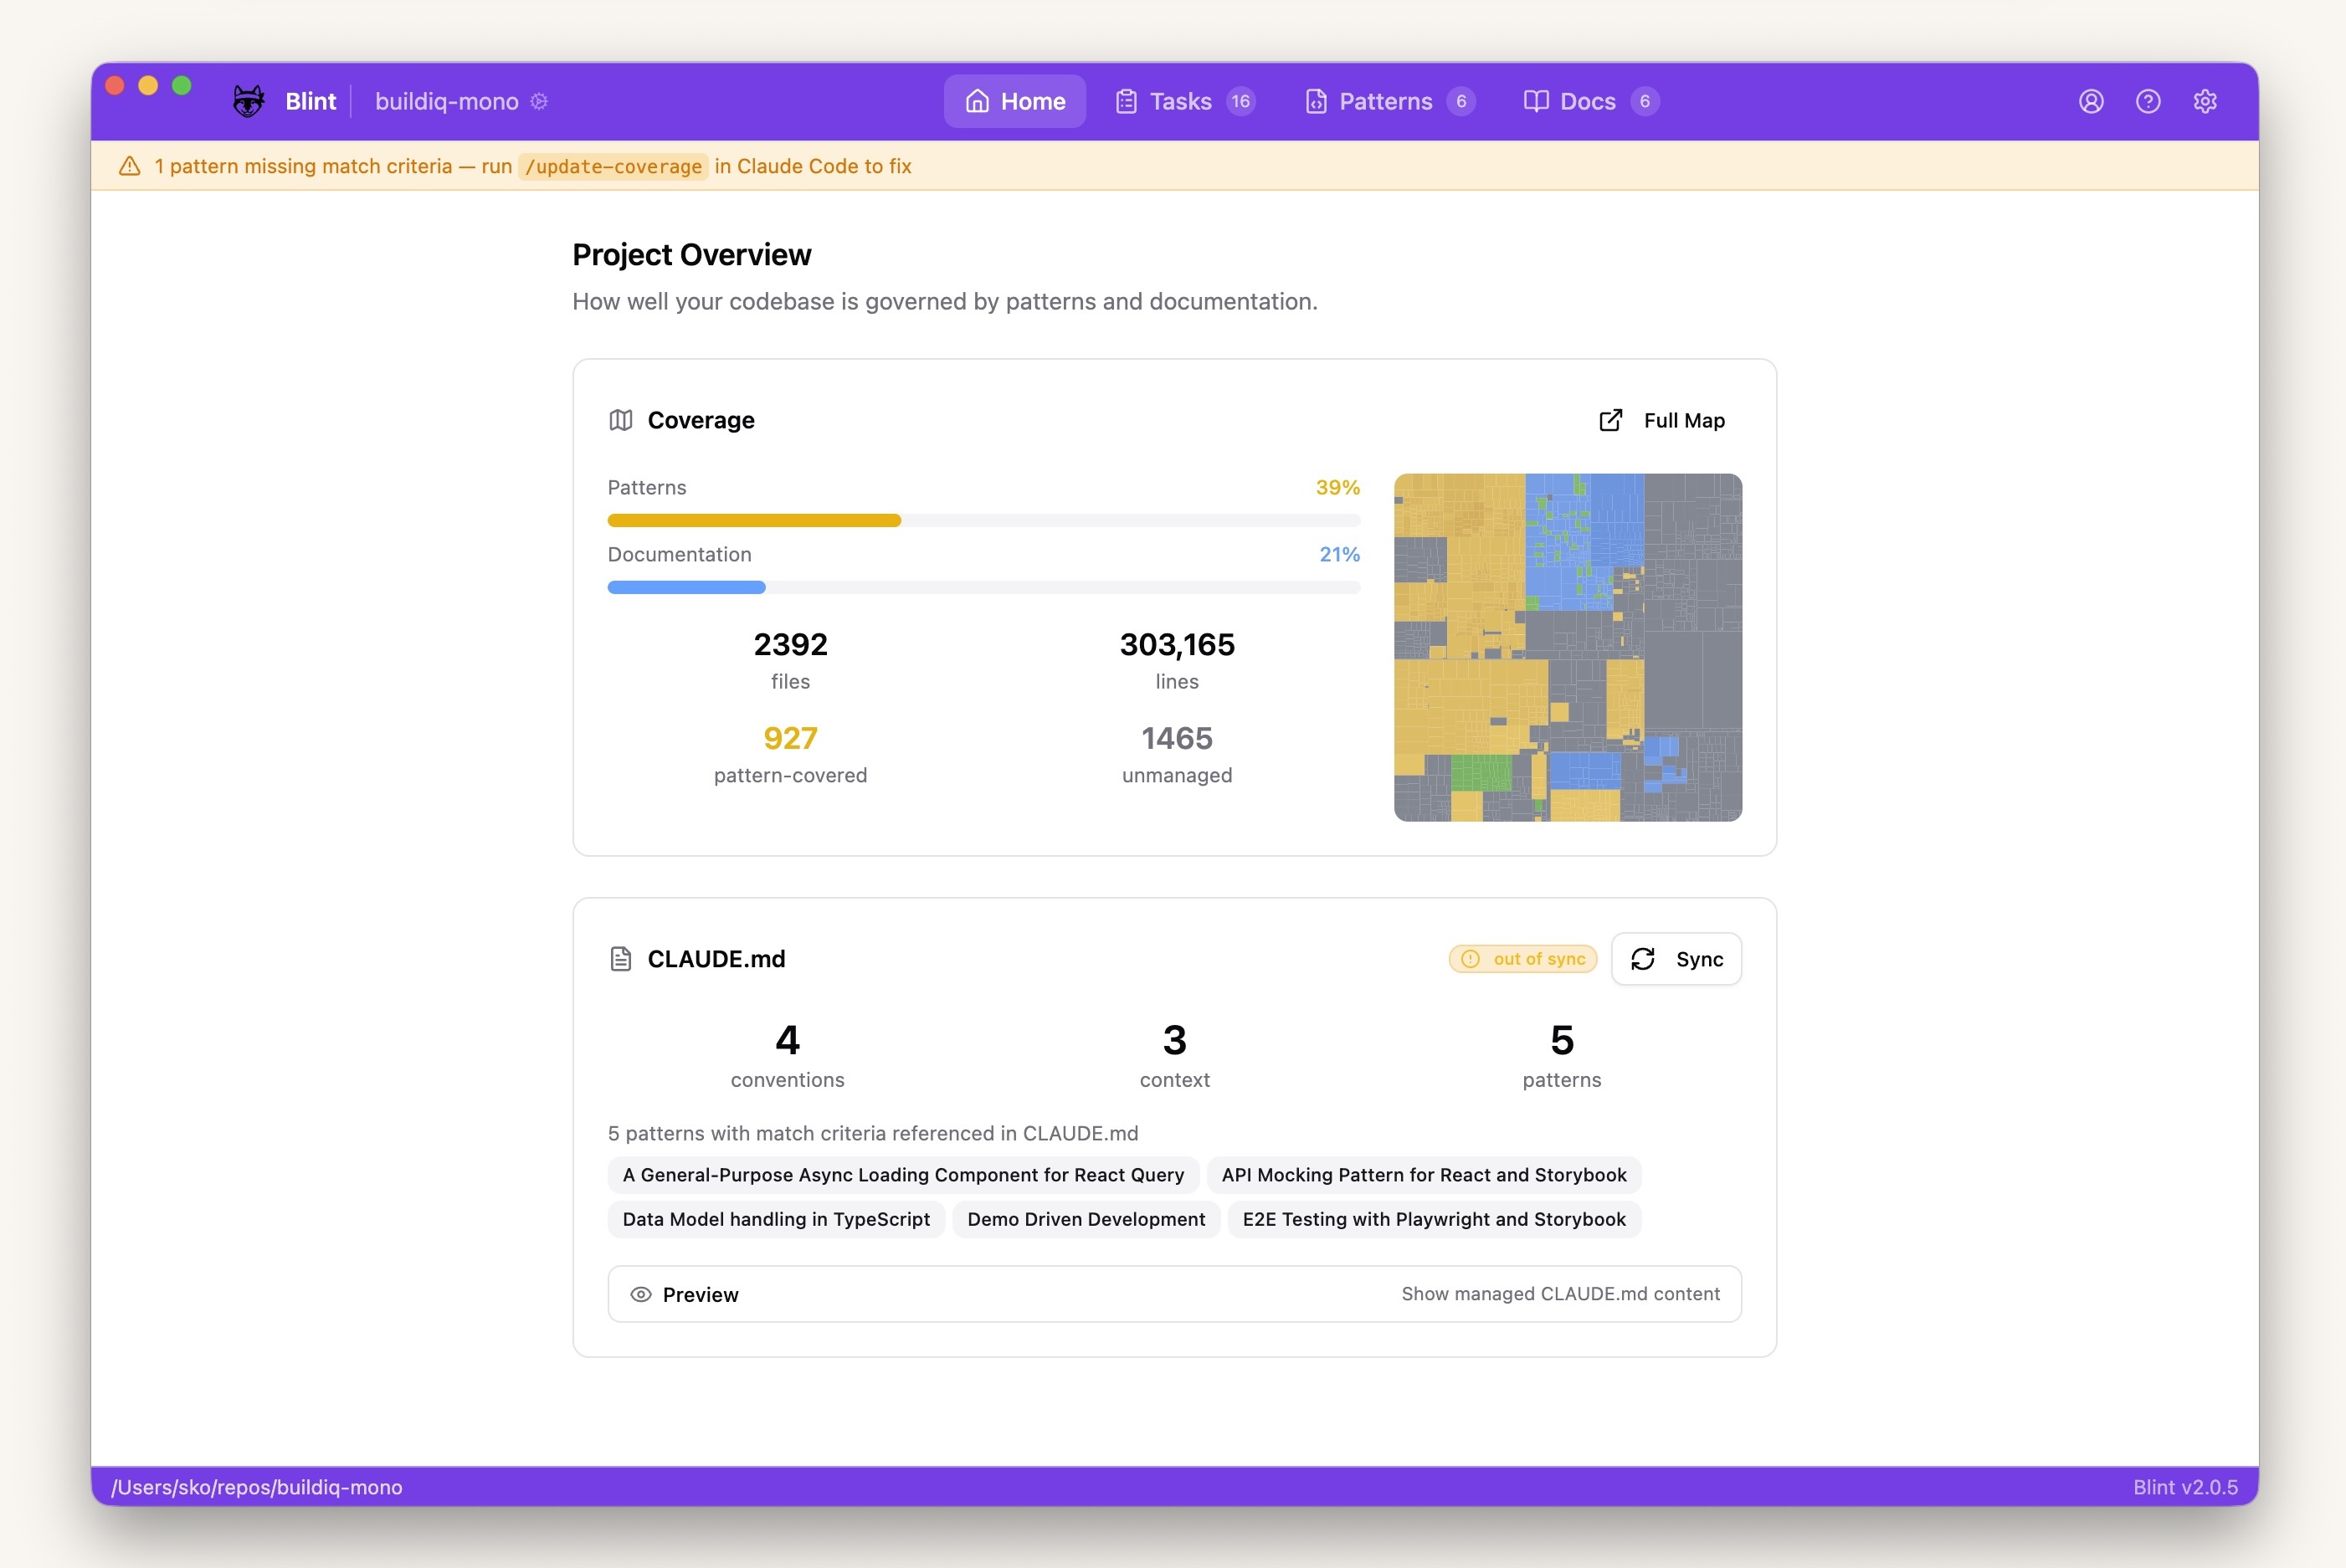Click the user account icon
Screen dimensions: 2346x1568
click(2091, 101)
